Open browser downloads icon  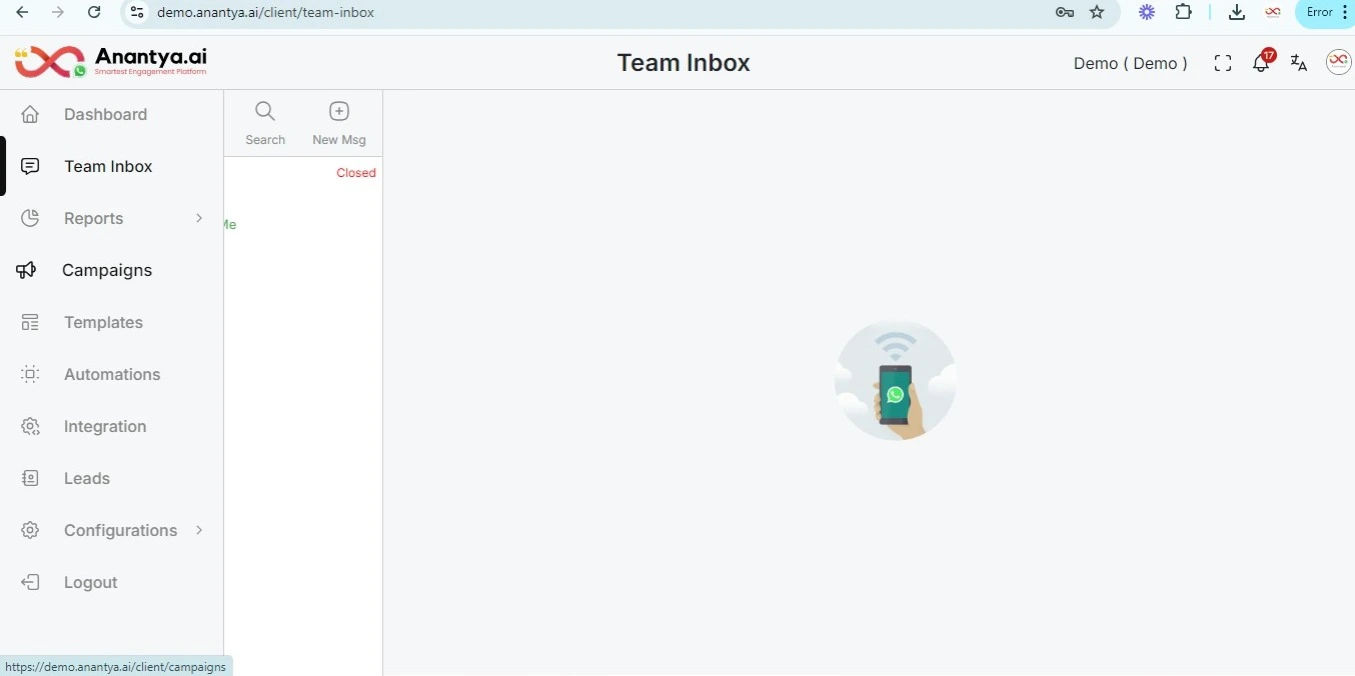(1237, 12)
